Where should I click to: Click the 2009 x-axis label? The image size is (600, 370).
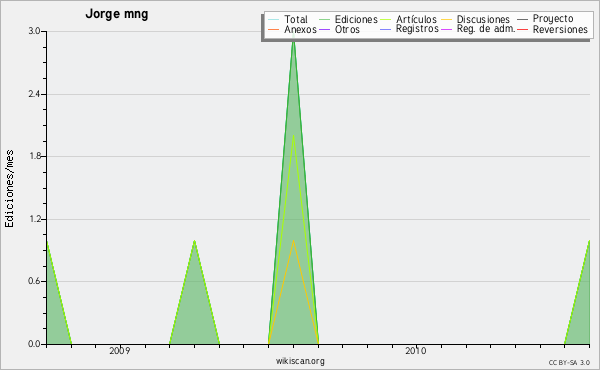pyautogui.click(x=119, y=350)
